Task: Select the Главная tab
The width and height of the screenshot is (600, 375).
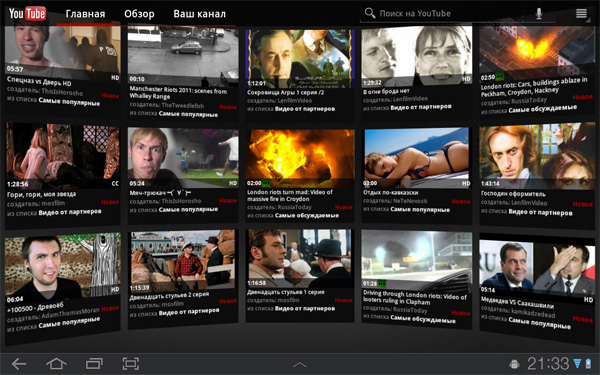Action: point(85,14)
